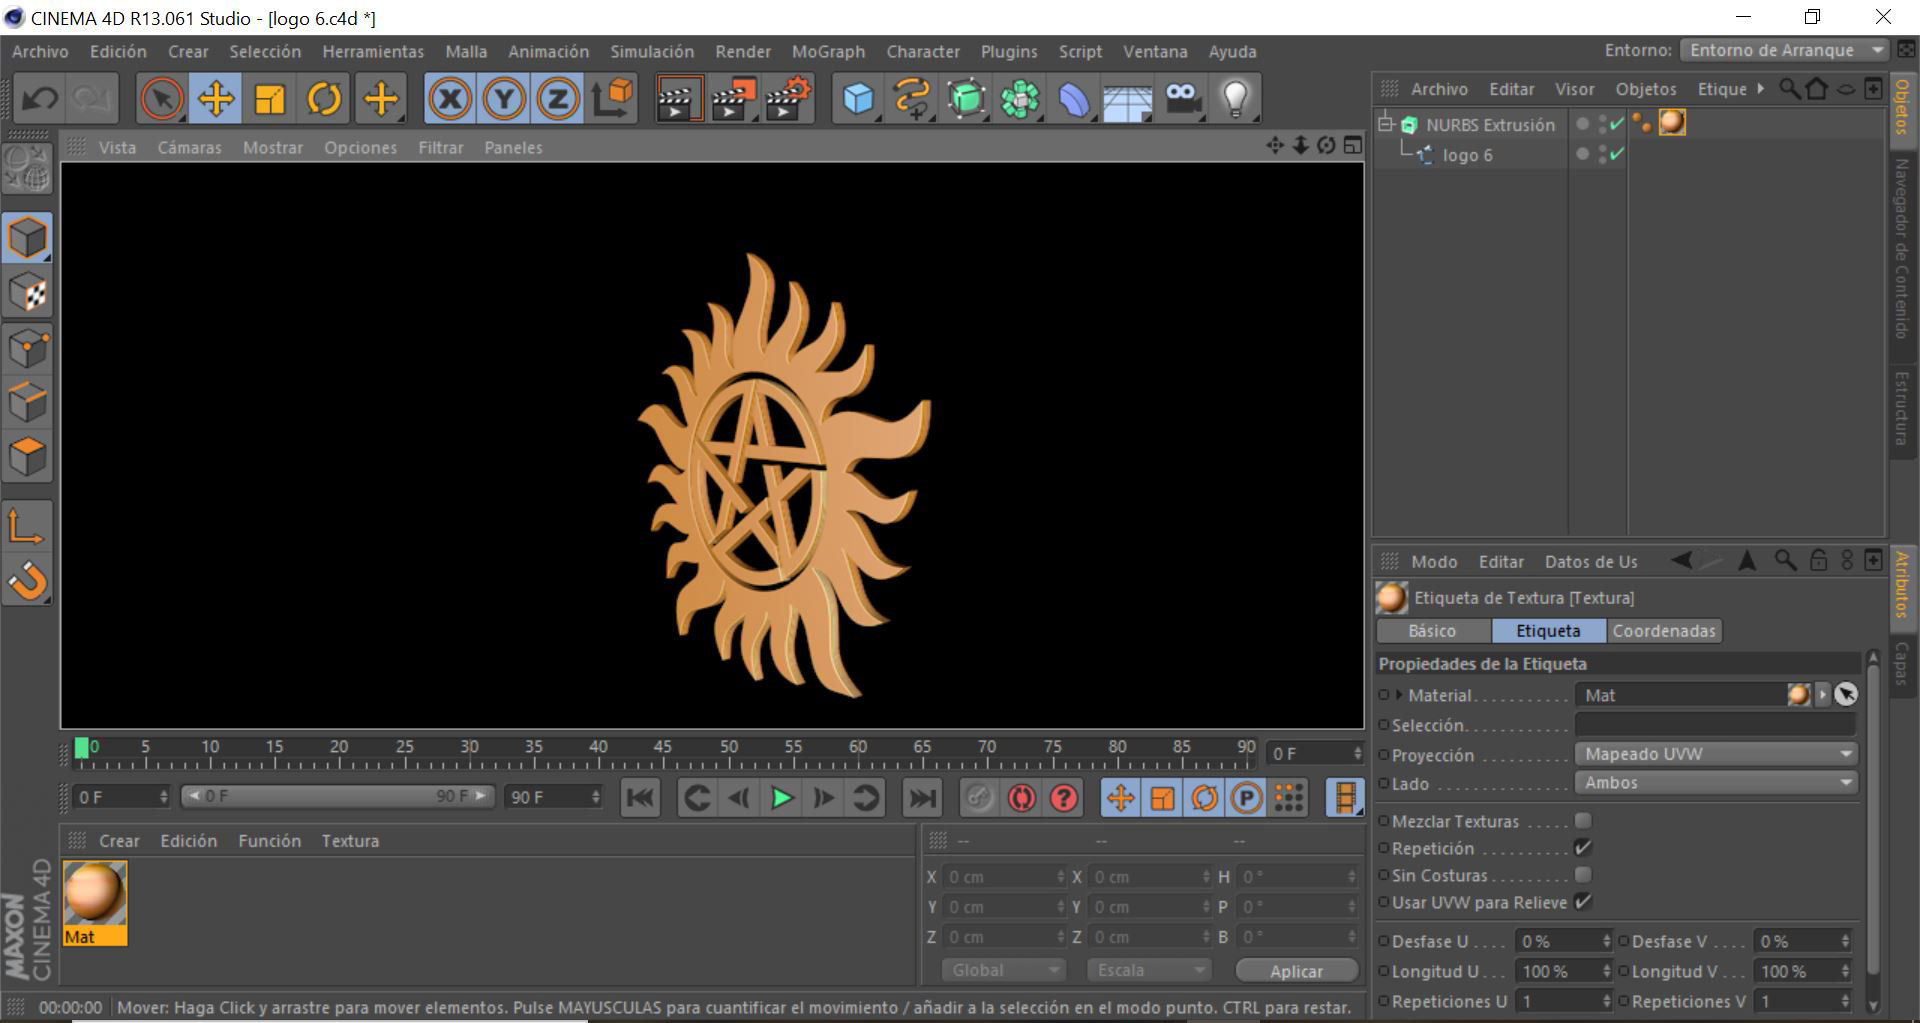Toggle Mezclar Texturas checkbox
The height and width of the screenshot is (1023, 1920).
1583,821
